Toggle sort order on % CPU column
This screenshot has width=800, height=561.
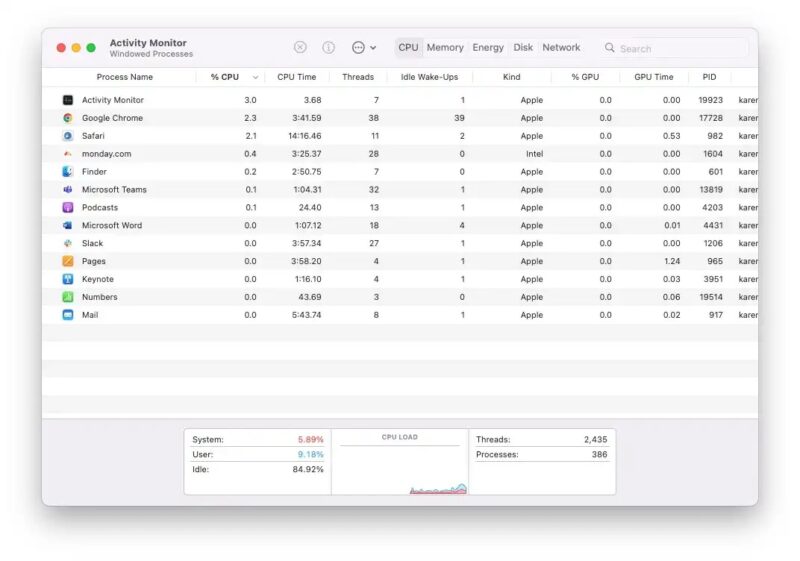(x=234, y=77)
